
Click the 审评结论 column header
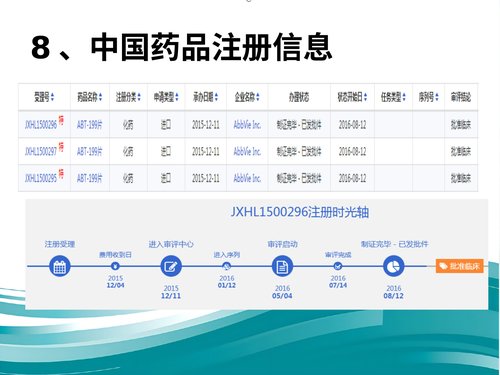(x=461, y=97)
